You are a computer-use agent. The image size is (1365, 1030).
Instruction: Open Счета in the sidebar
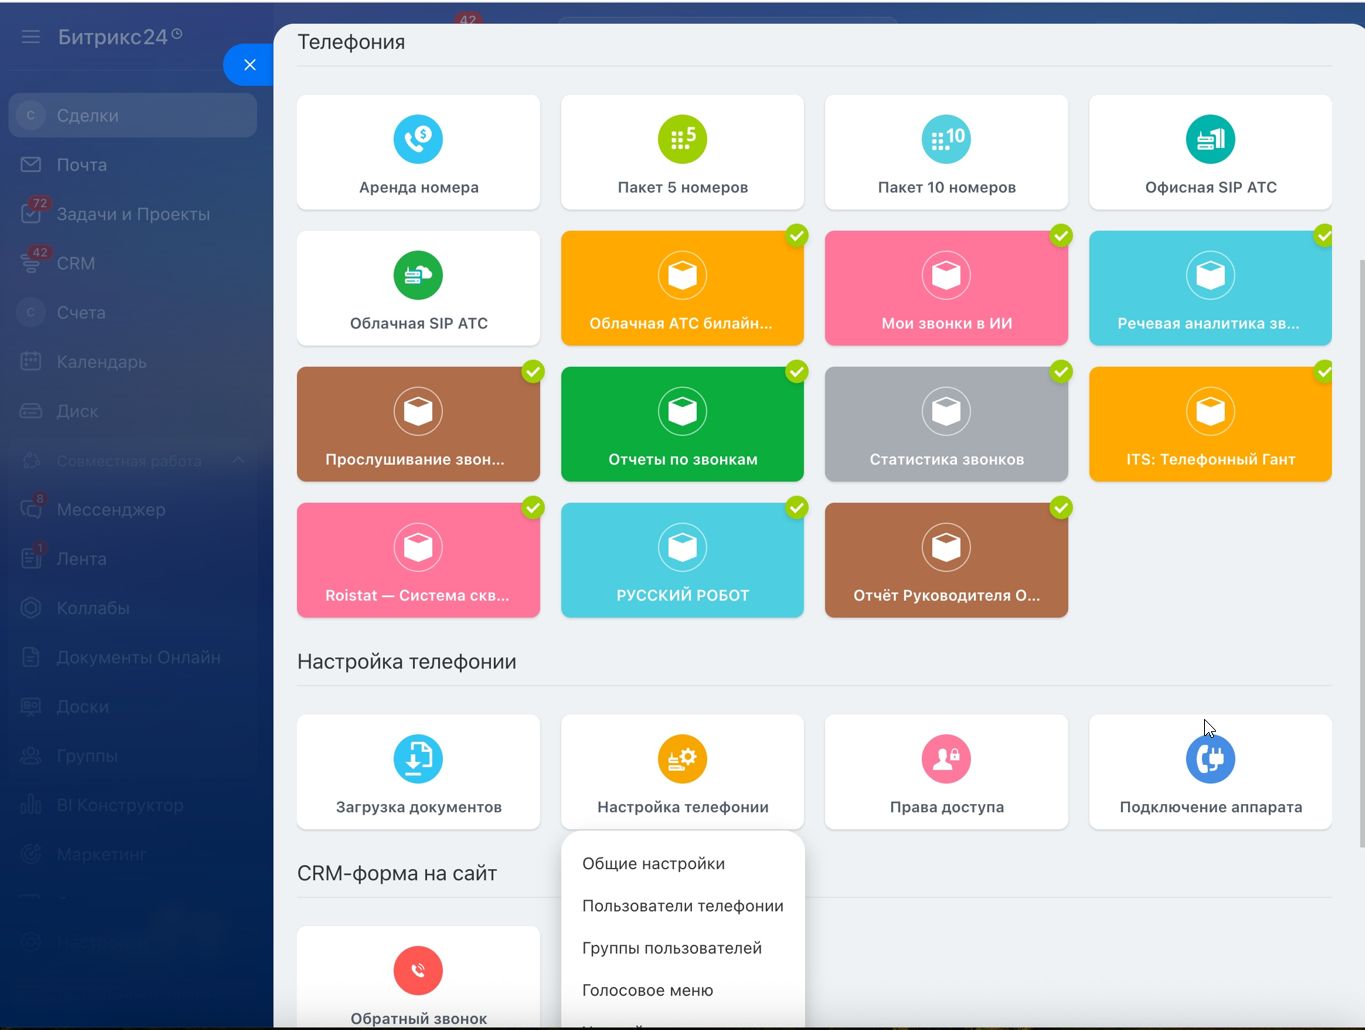pyautogui.click(x=133, y=313)
